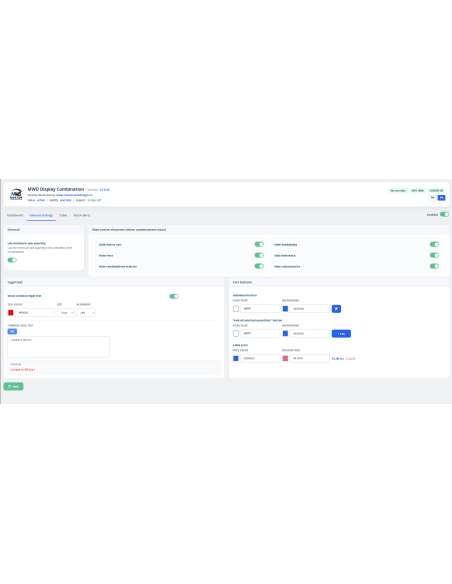
Task: Focus add-all button icon color hex field
Action: (260, 334)
